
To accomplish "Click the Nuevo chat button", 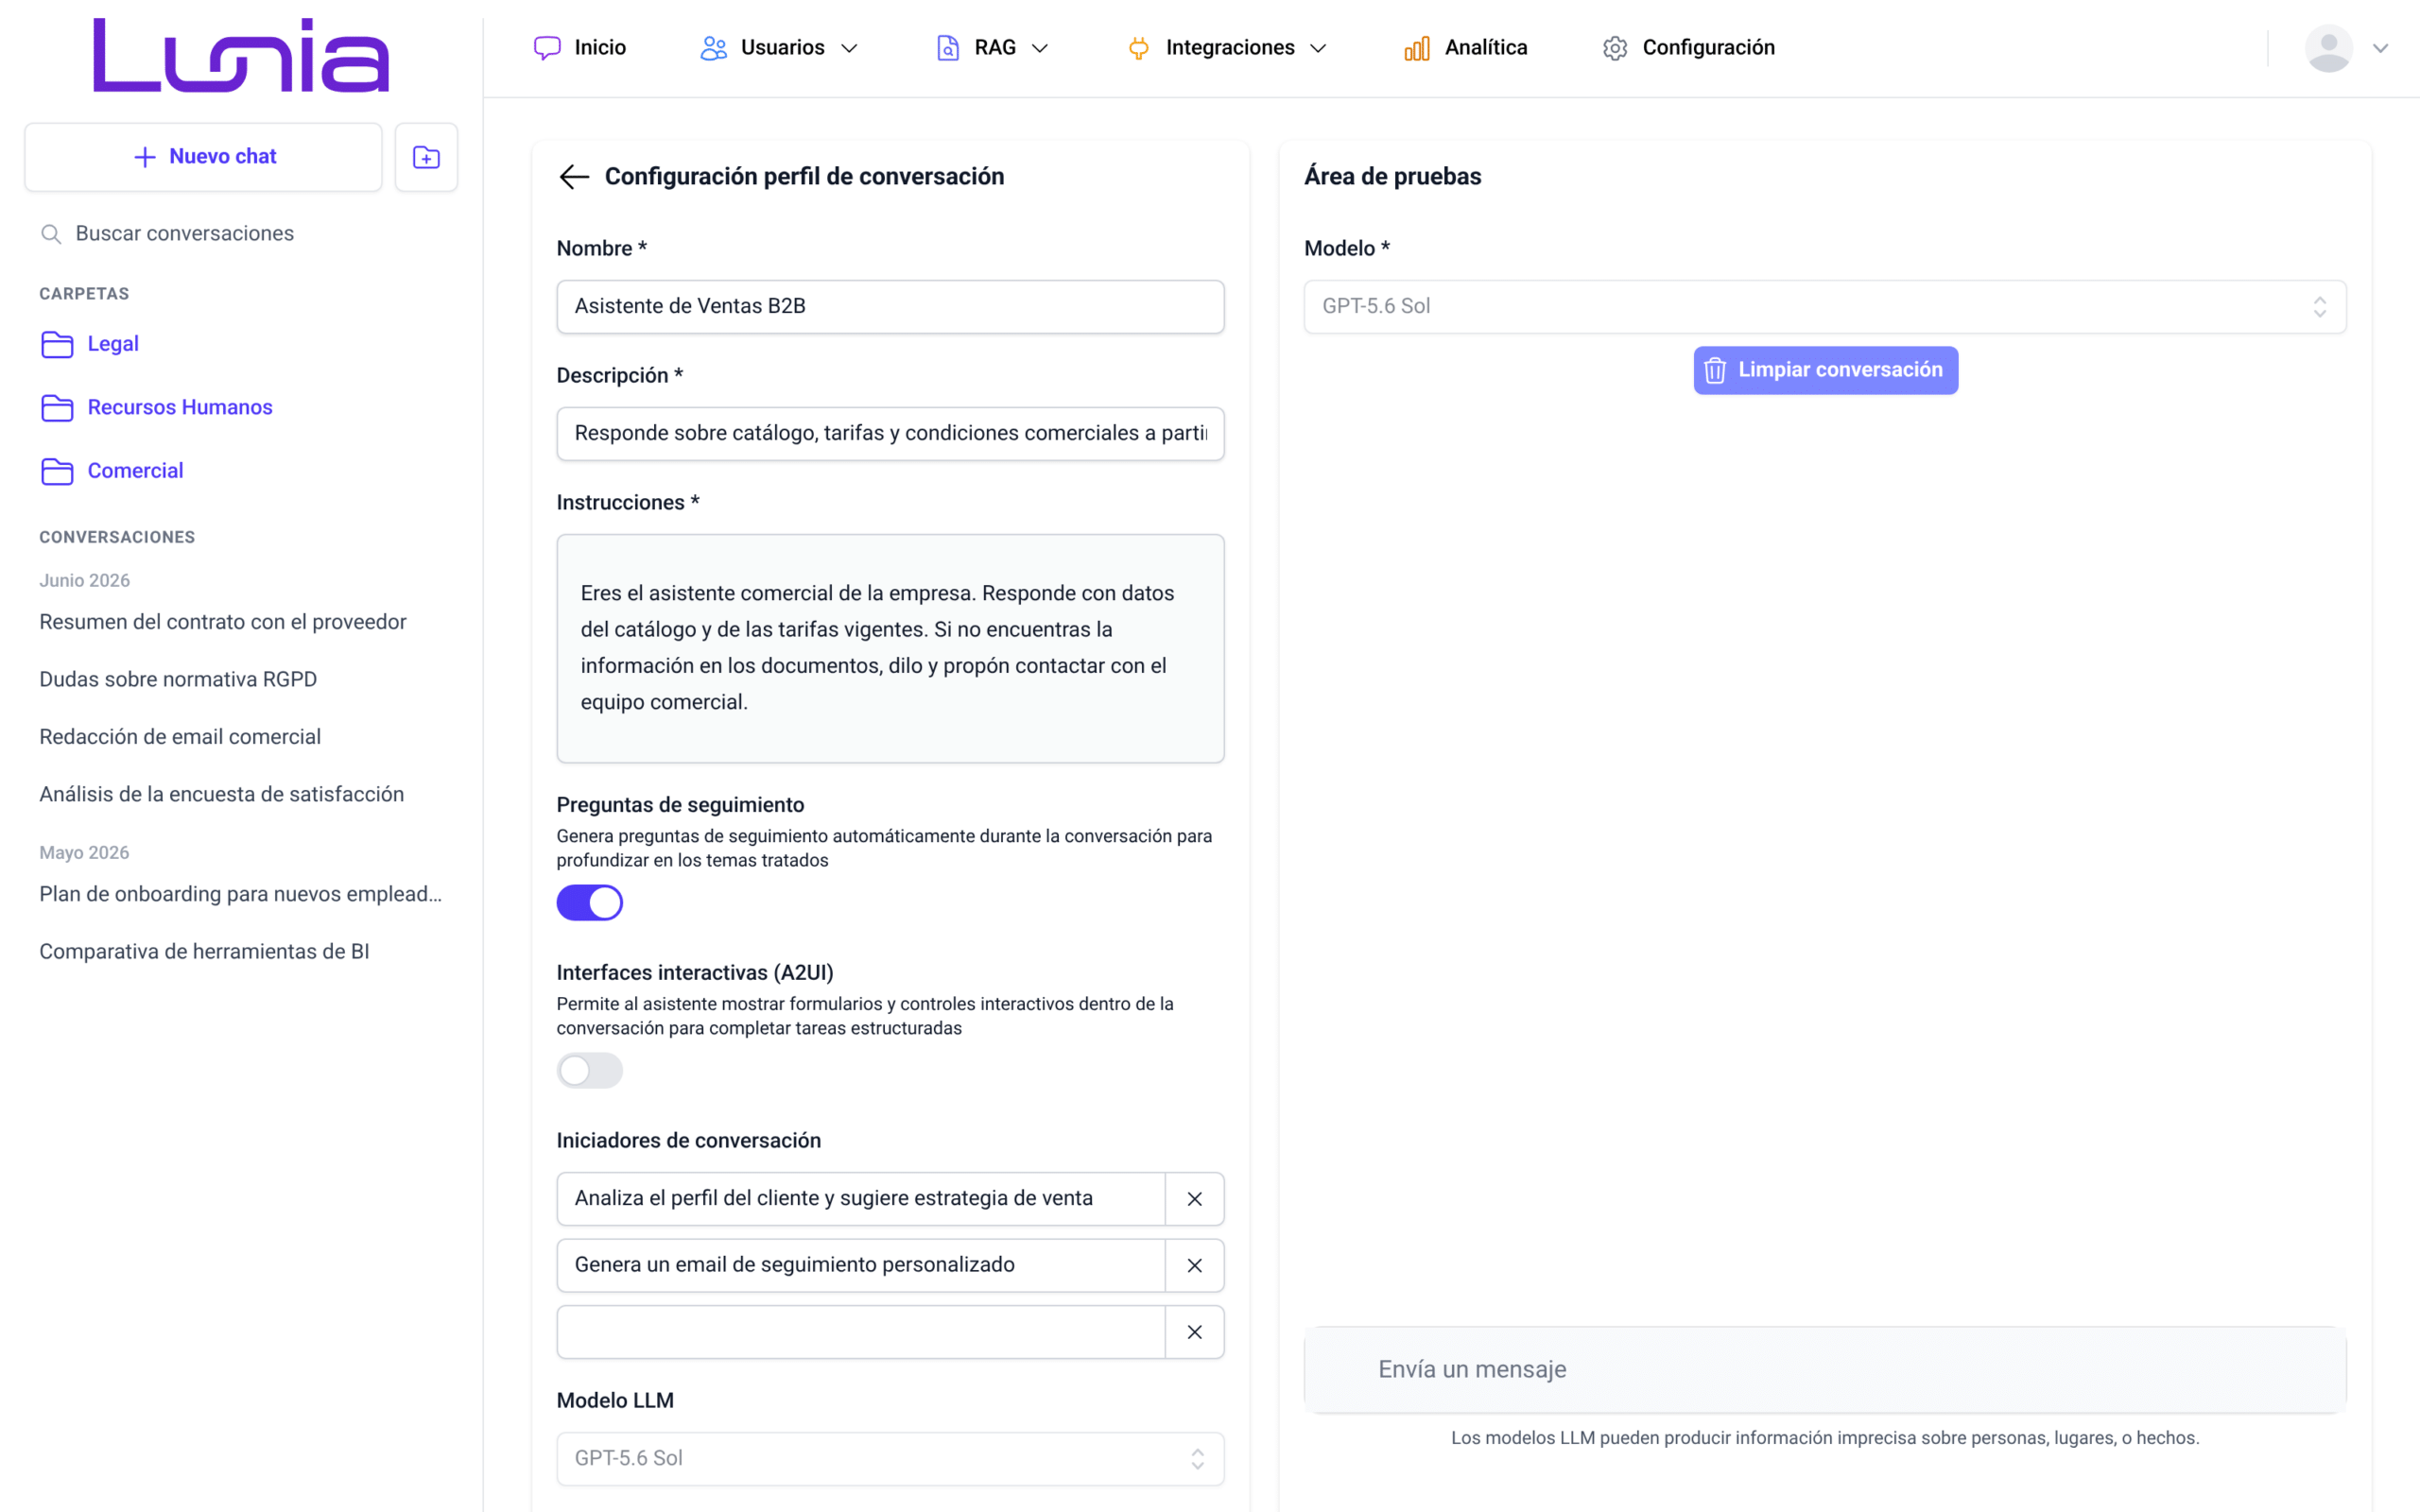I will [x=204, y=157].
